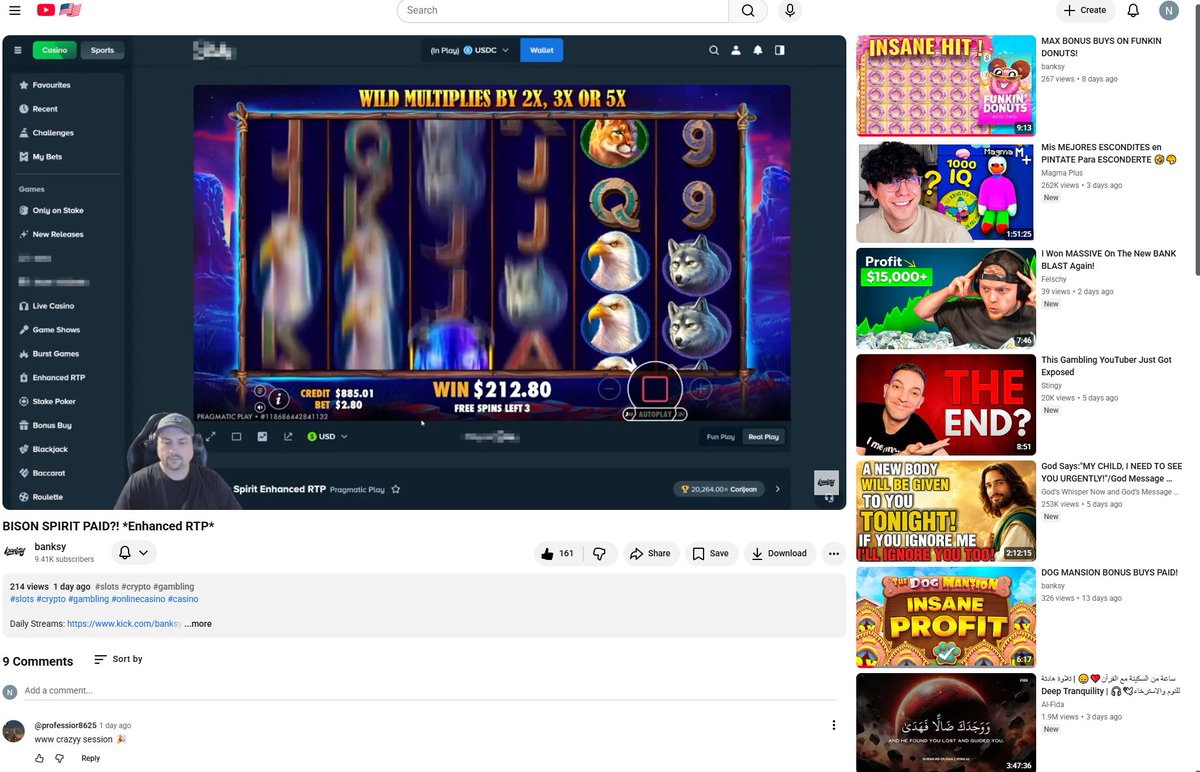Open the account avatar menu

[x=1169, y=10]
